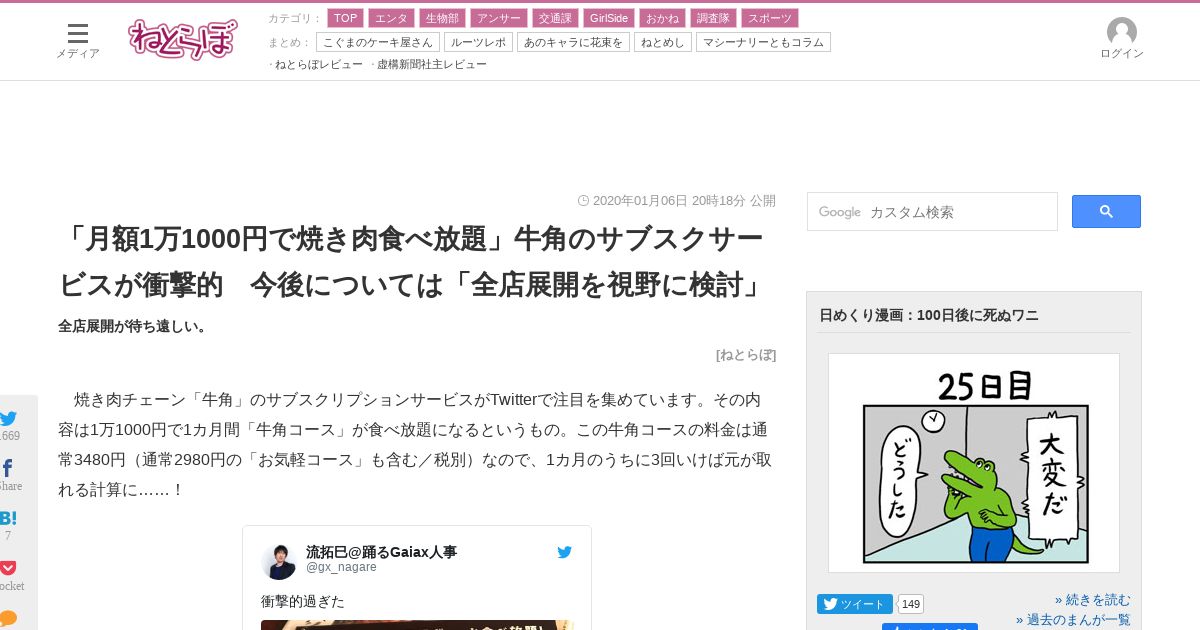Click the @gx_nagare handle
The image size is (1200, 630).
(341, 567)
